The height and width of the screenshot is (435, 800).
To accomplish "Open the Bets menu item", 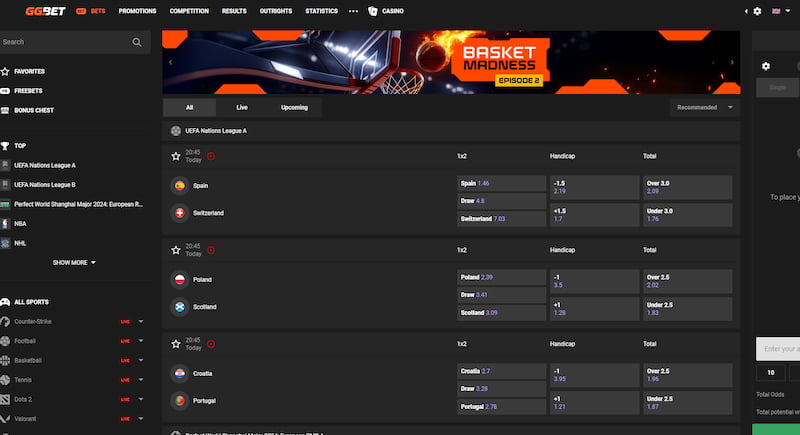I will (x=91, y=11).
